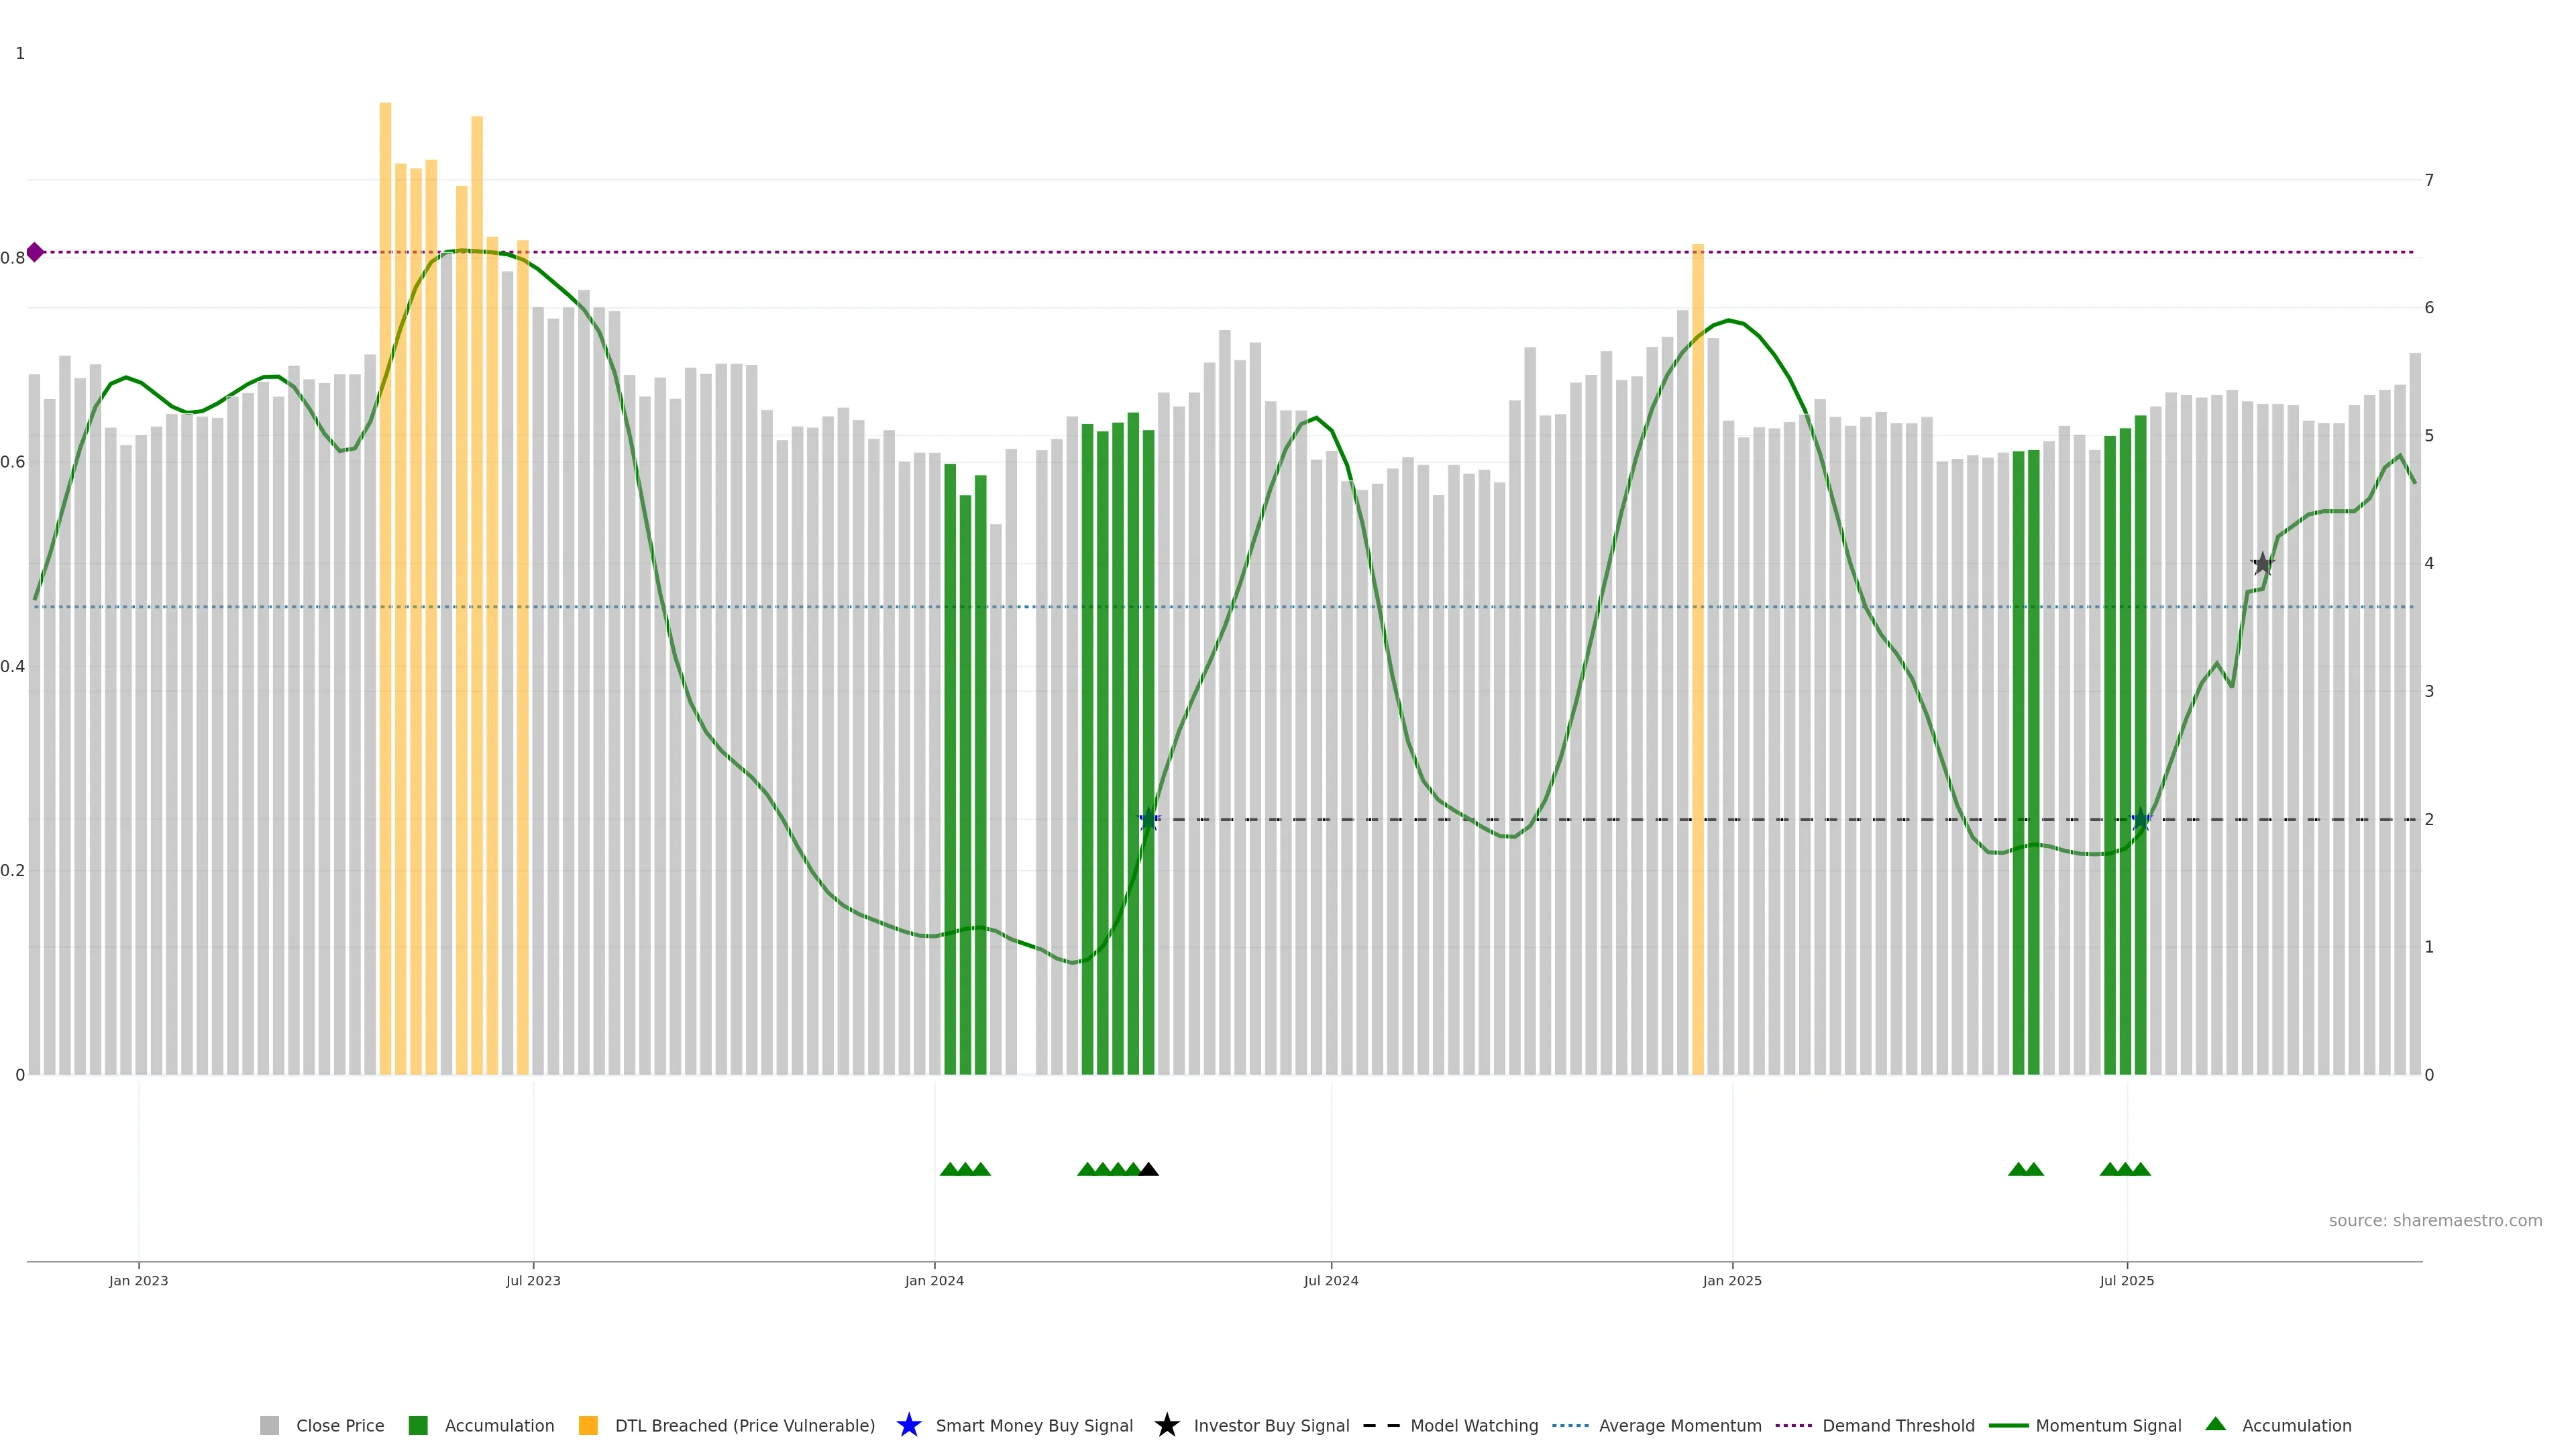Click the Investor Buy Signal star on chart
The height and width of the screenshot is (1449, 2576).
click(x=2262, y=564)
